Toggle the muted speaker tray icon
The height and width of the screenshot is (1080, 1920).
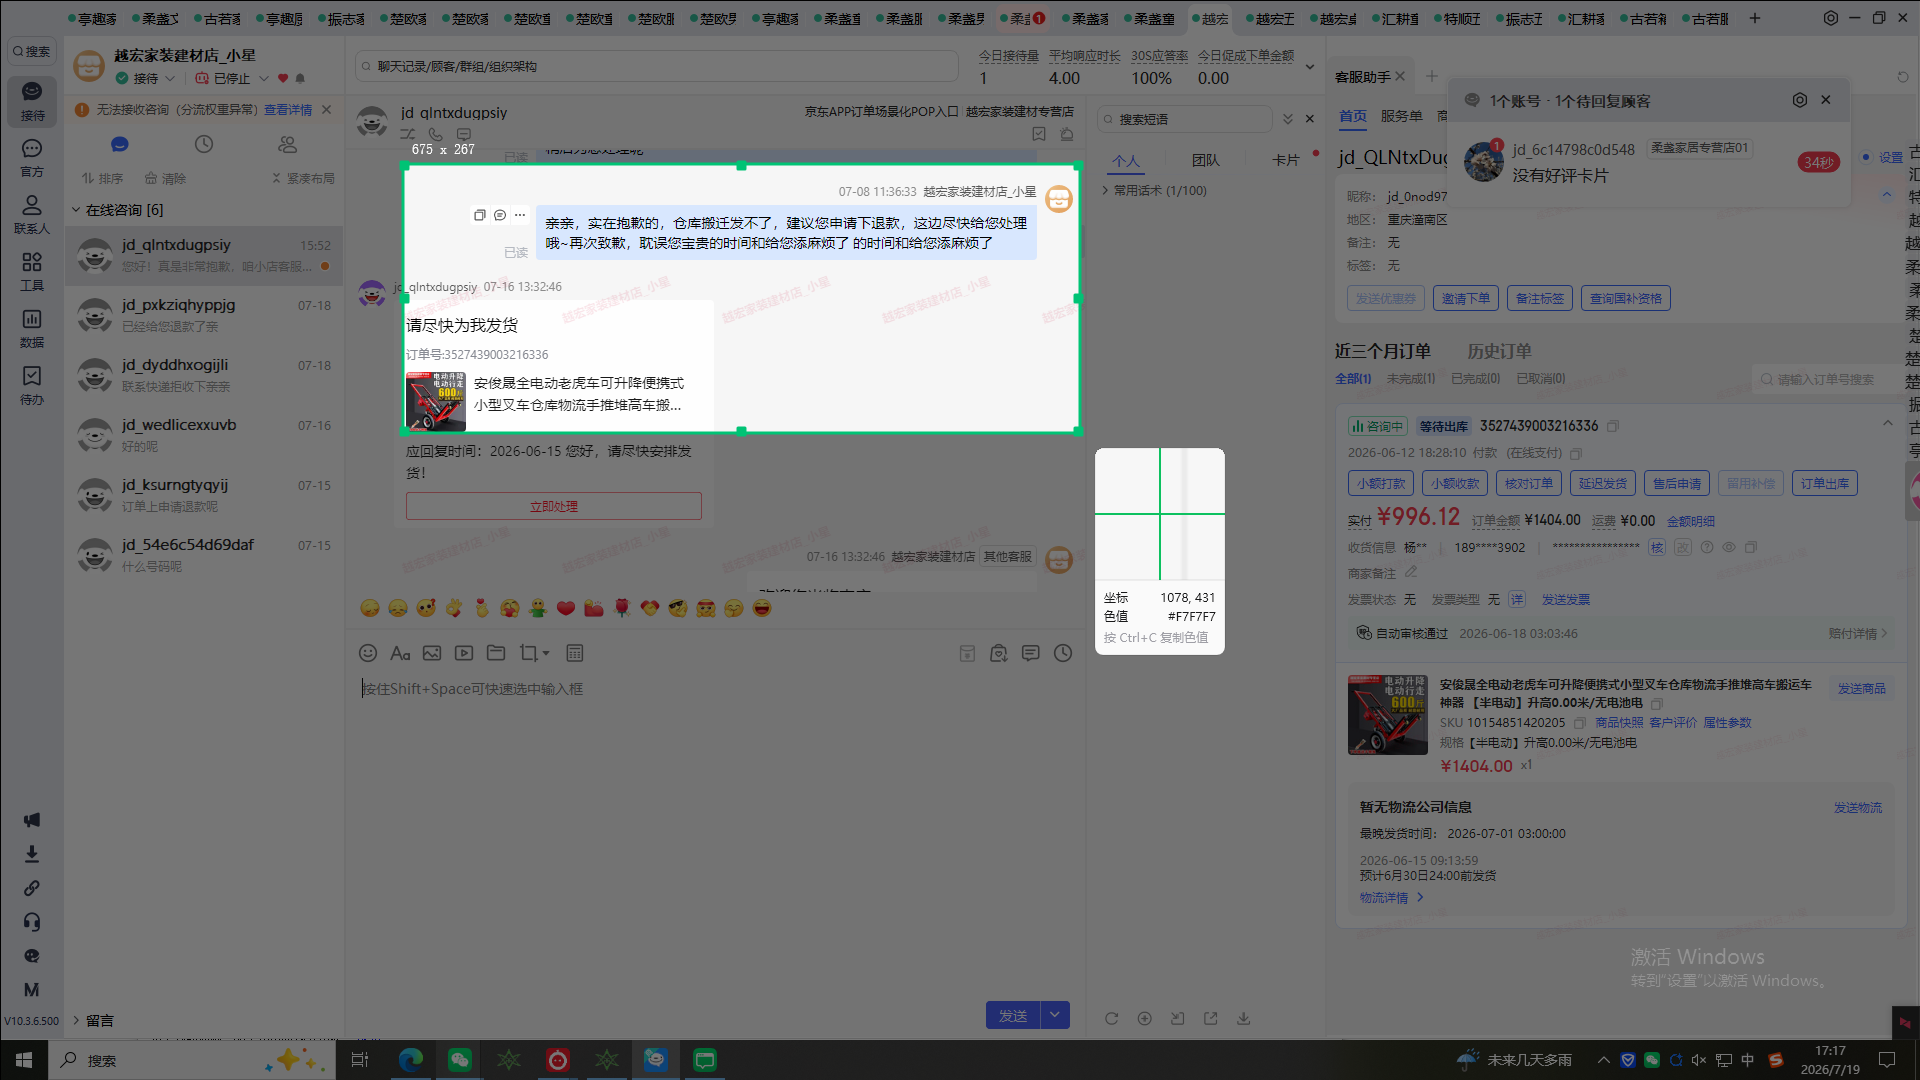[x=1699, y=1060]
